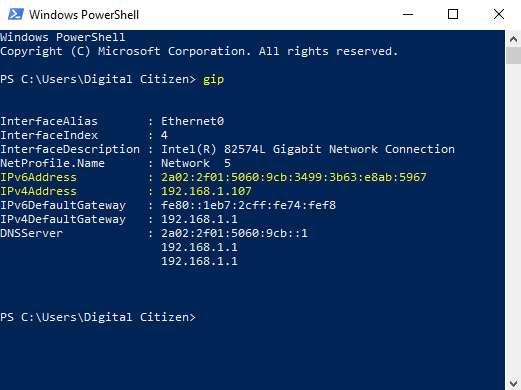Click the scrollbar down arrow
Screen dimensions: 521x390
(513, 383)
